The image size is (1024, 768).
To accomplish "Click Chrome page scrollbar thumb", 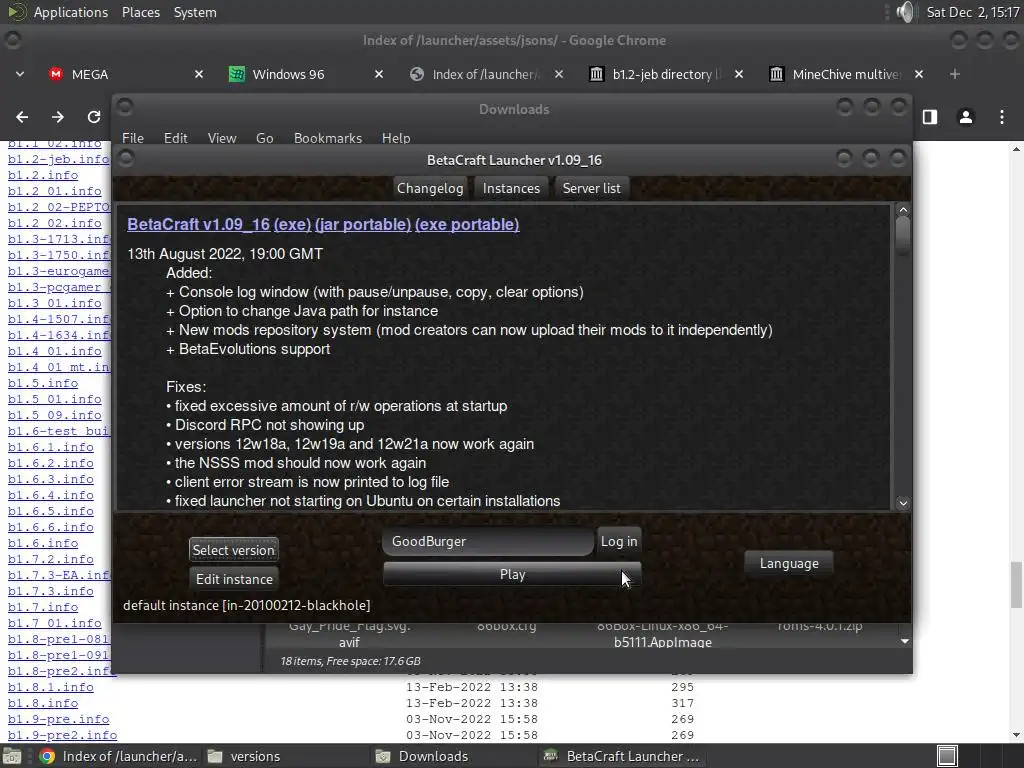I will pos(1016,584).
